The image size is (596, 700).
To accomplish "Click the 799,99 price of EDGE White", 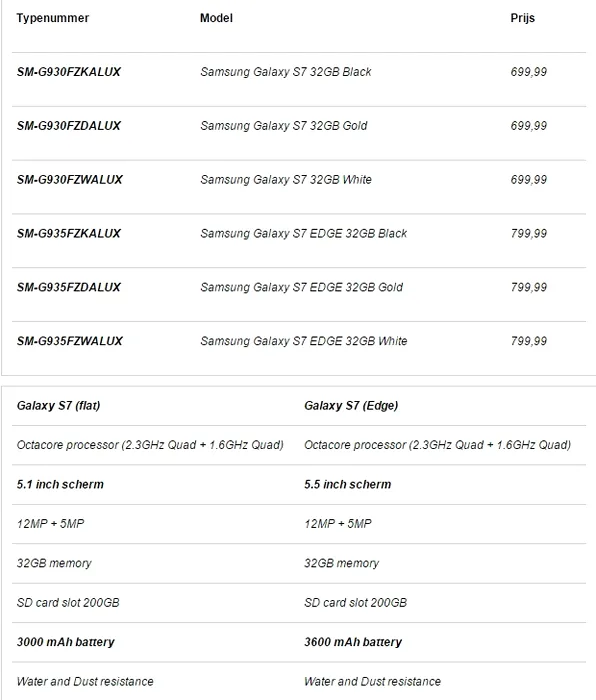I will [x=529, y=341].
